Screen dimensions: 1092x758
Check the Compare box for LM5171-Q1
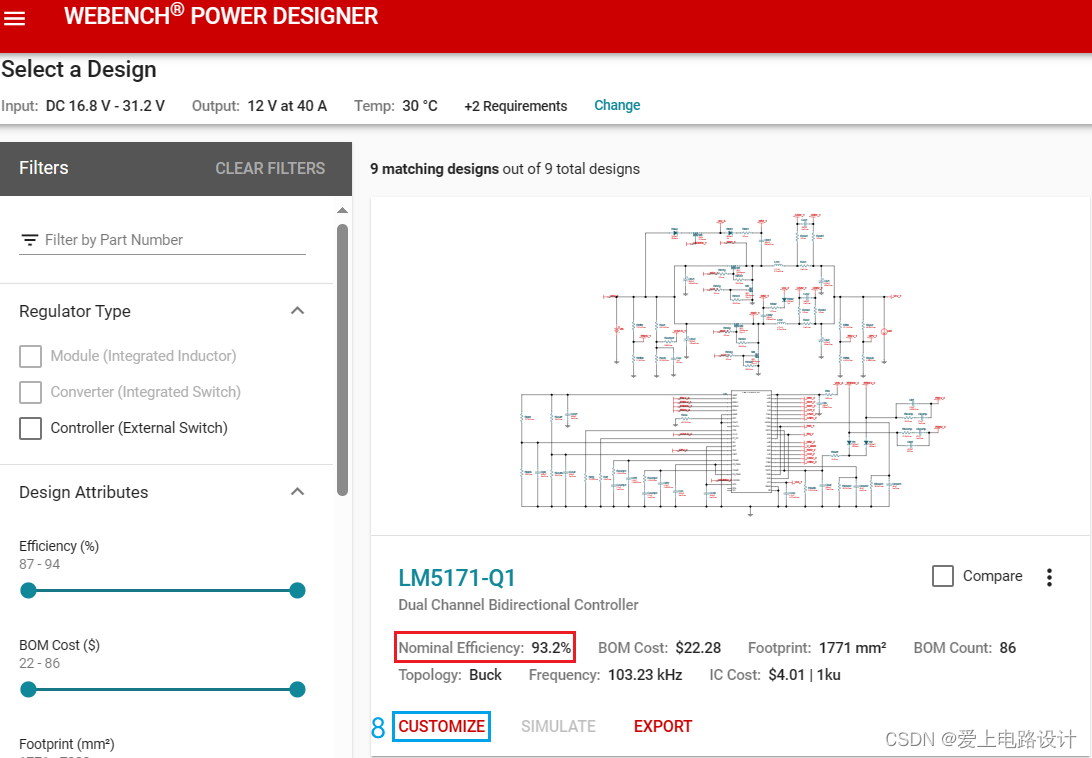[942, 576]
